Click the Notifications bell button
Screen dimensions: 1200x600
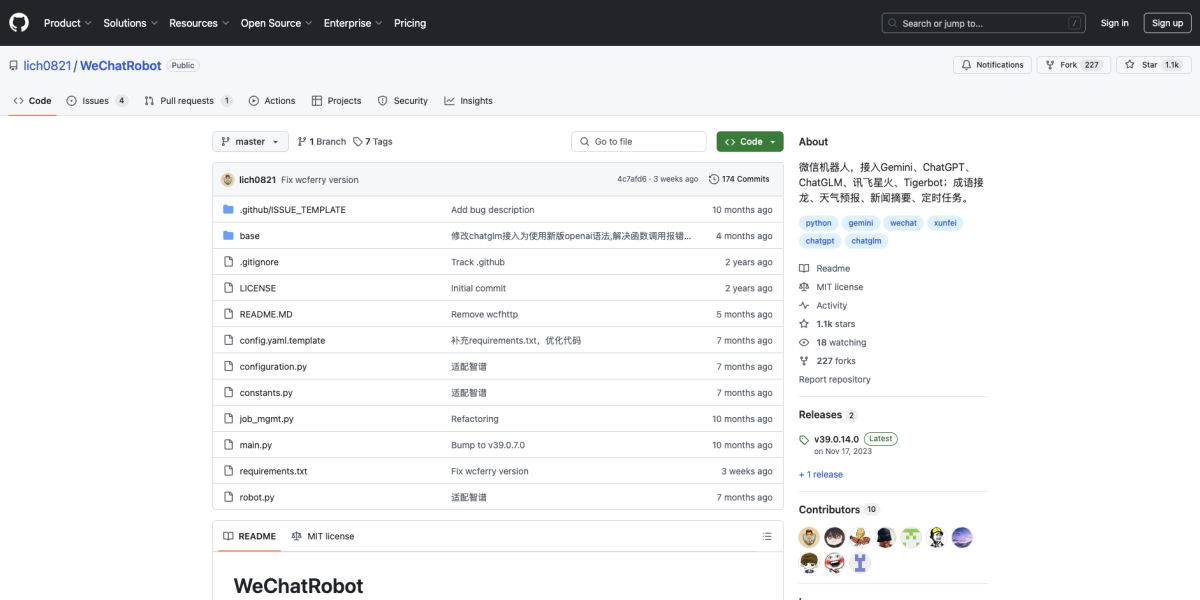(992, 65)
